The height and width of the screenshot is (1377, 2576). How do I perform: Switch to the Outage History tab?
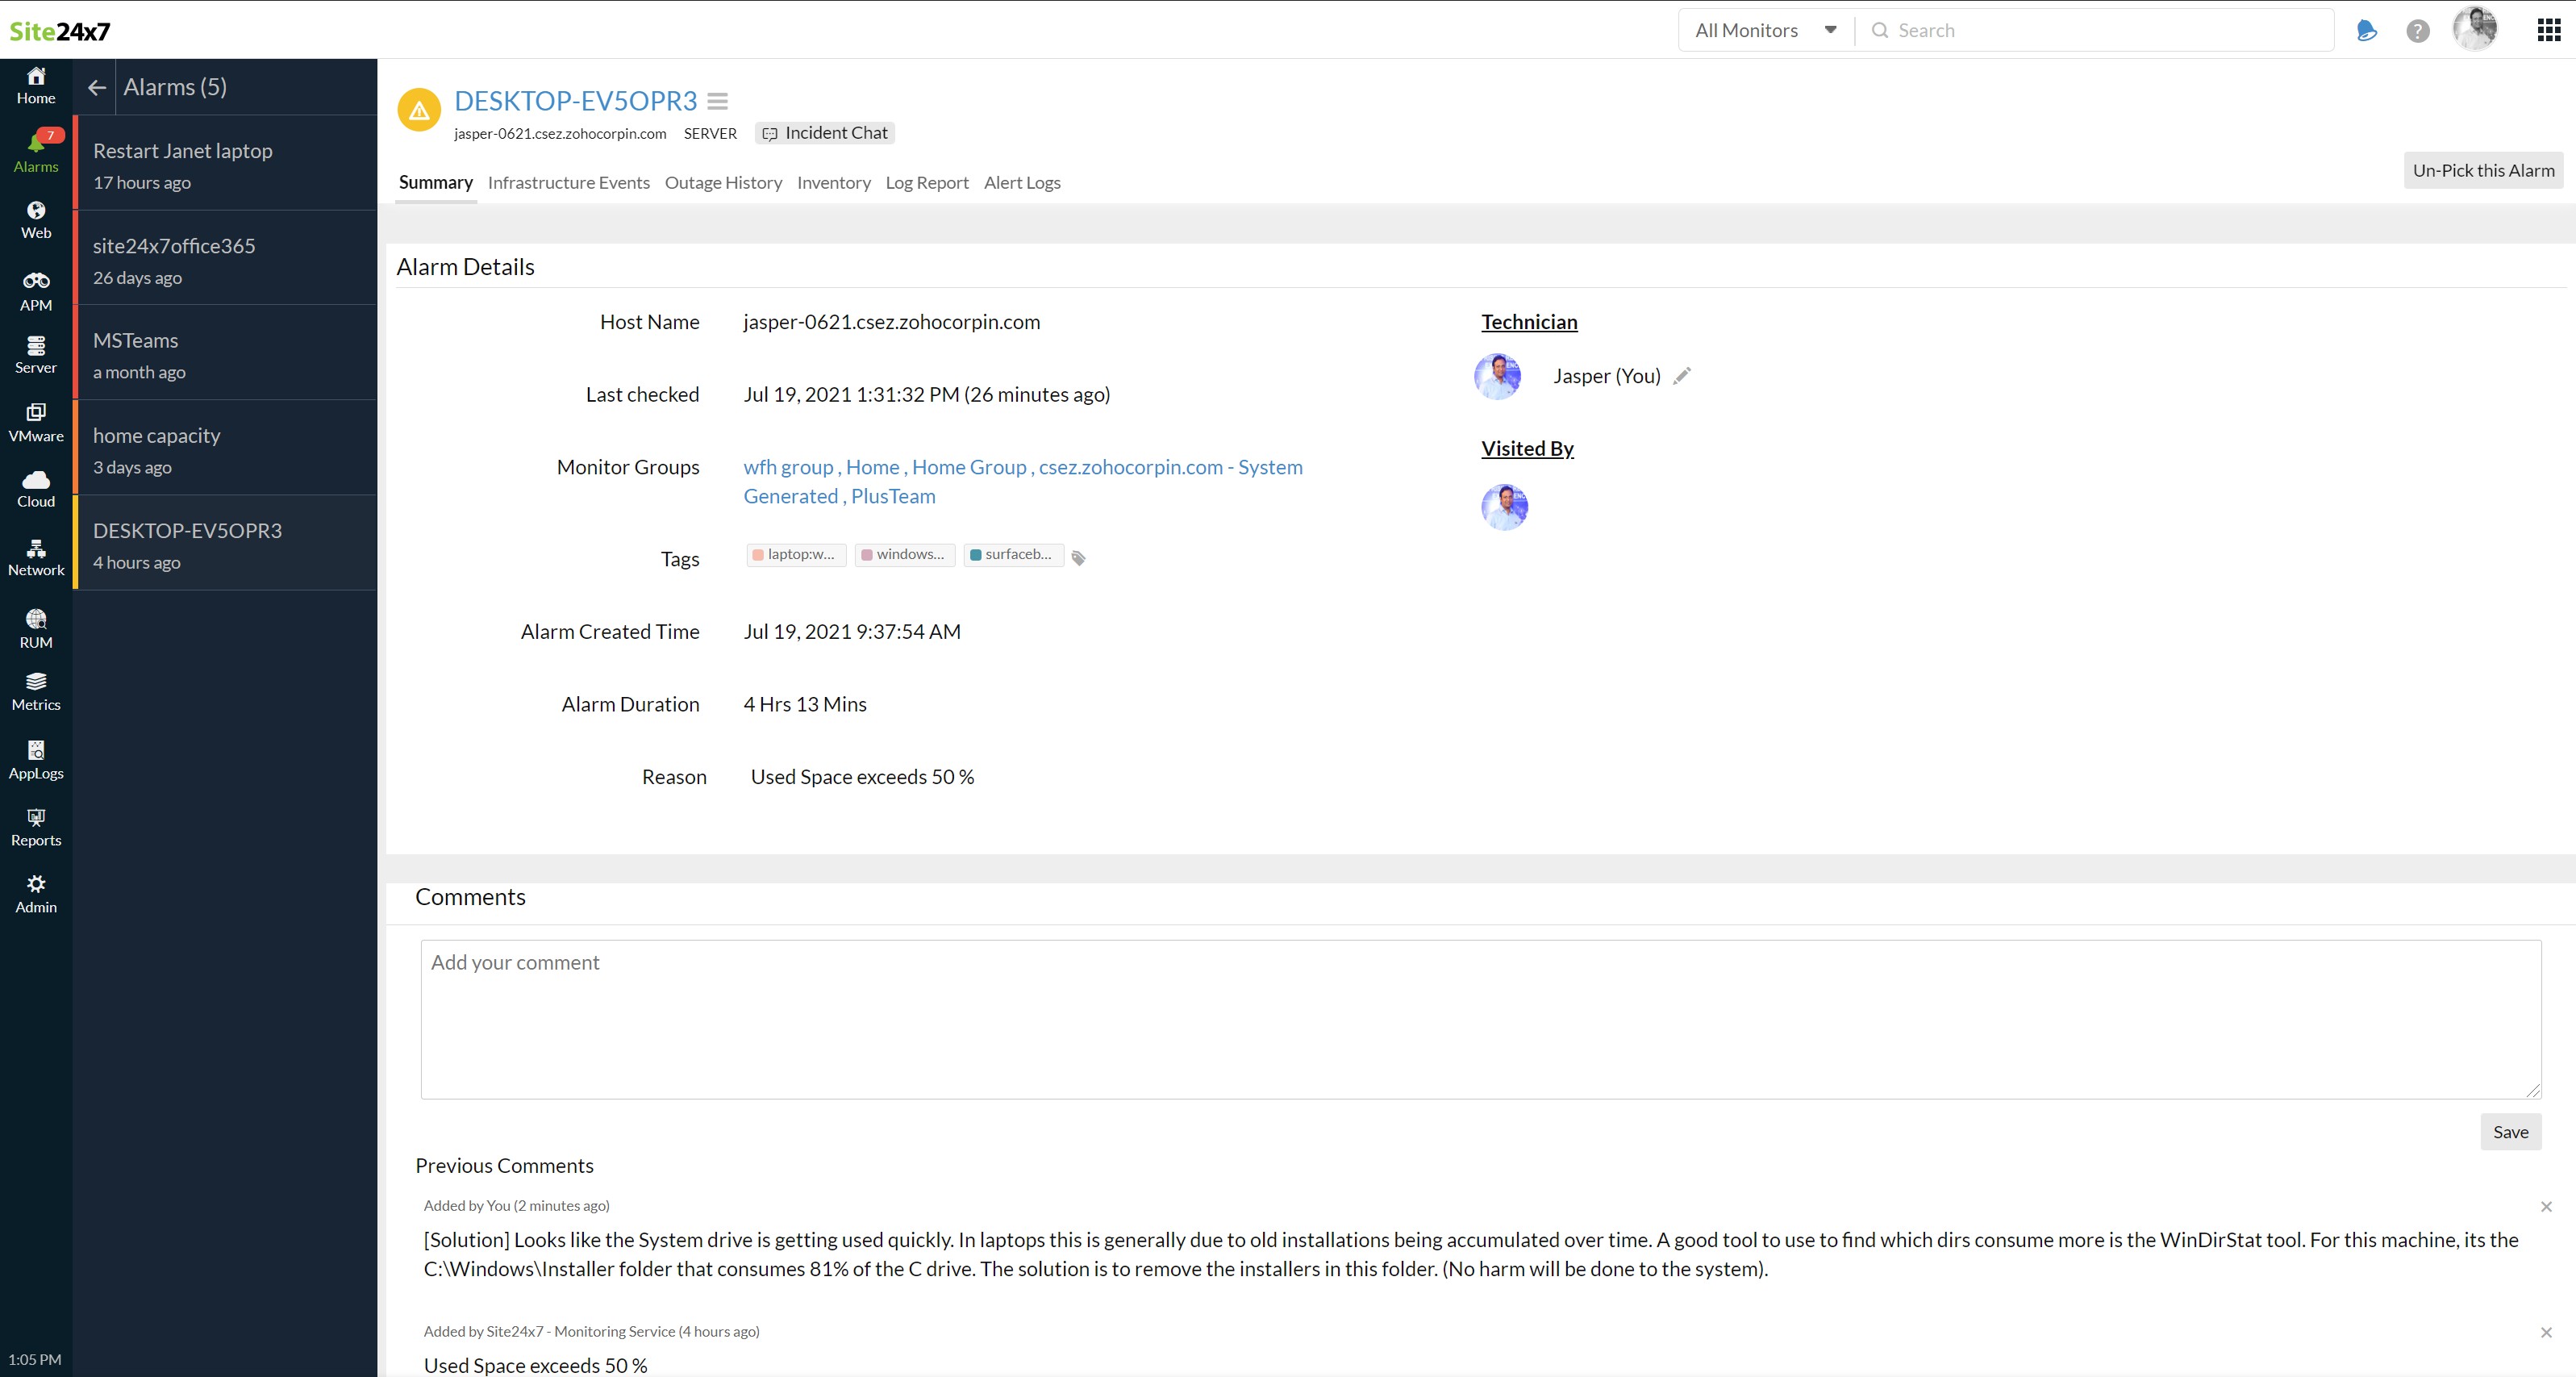pos(723,183)
